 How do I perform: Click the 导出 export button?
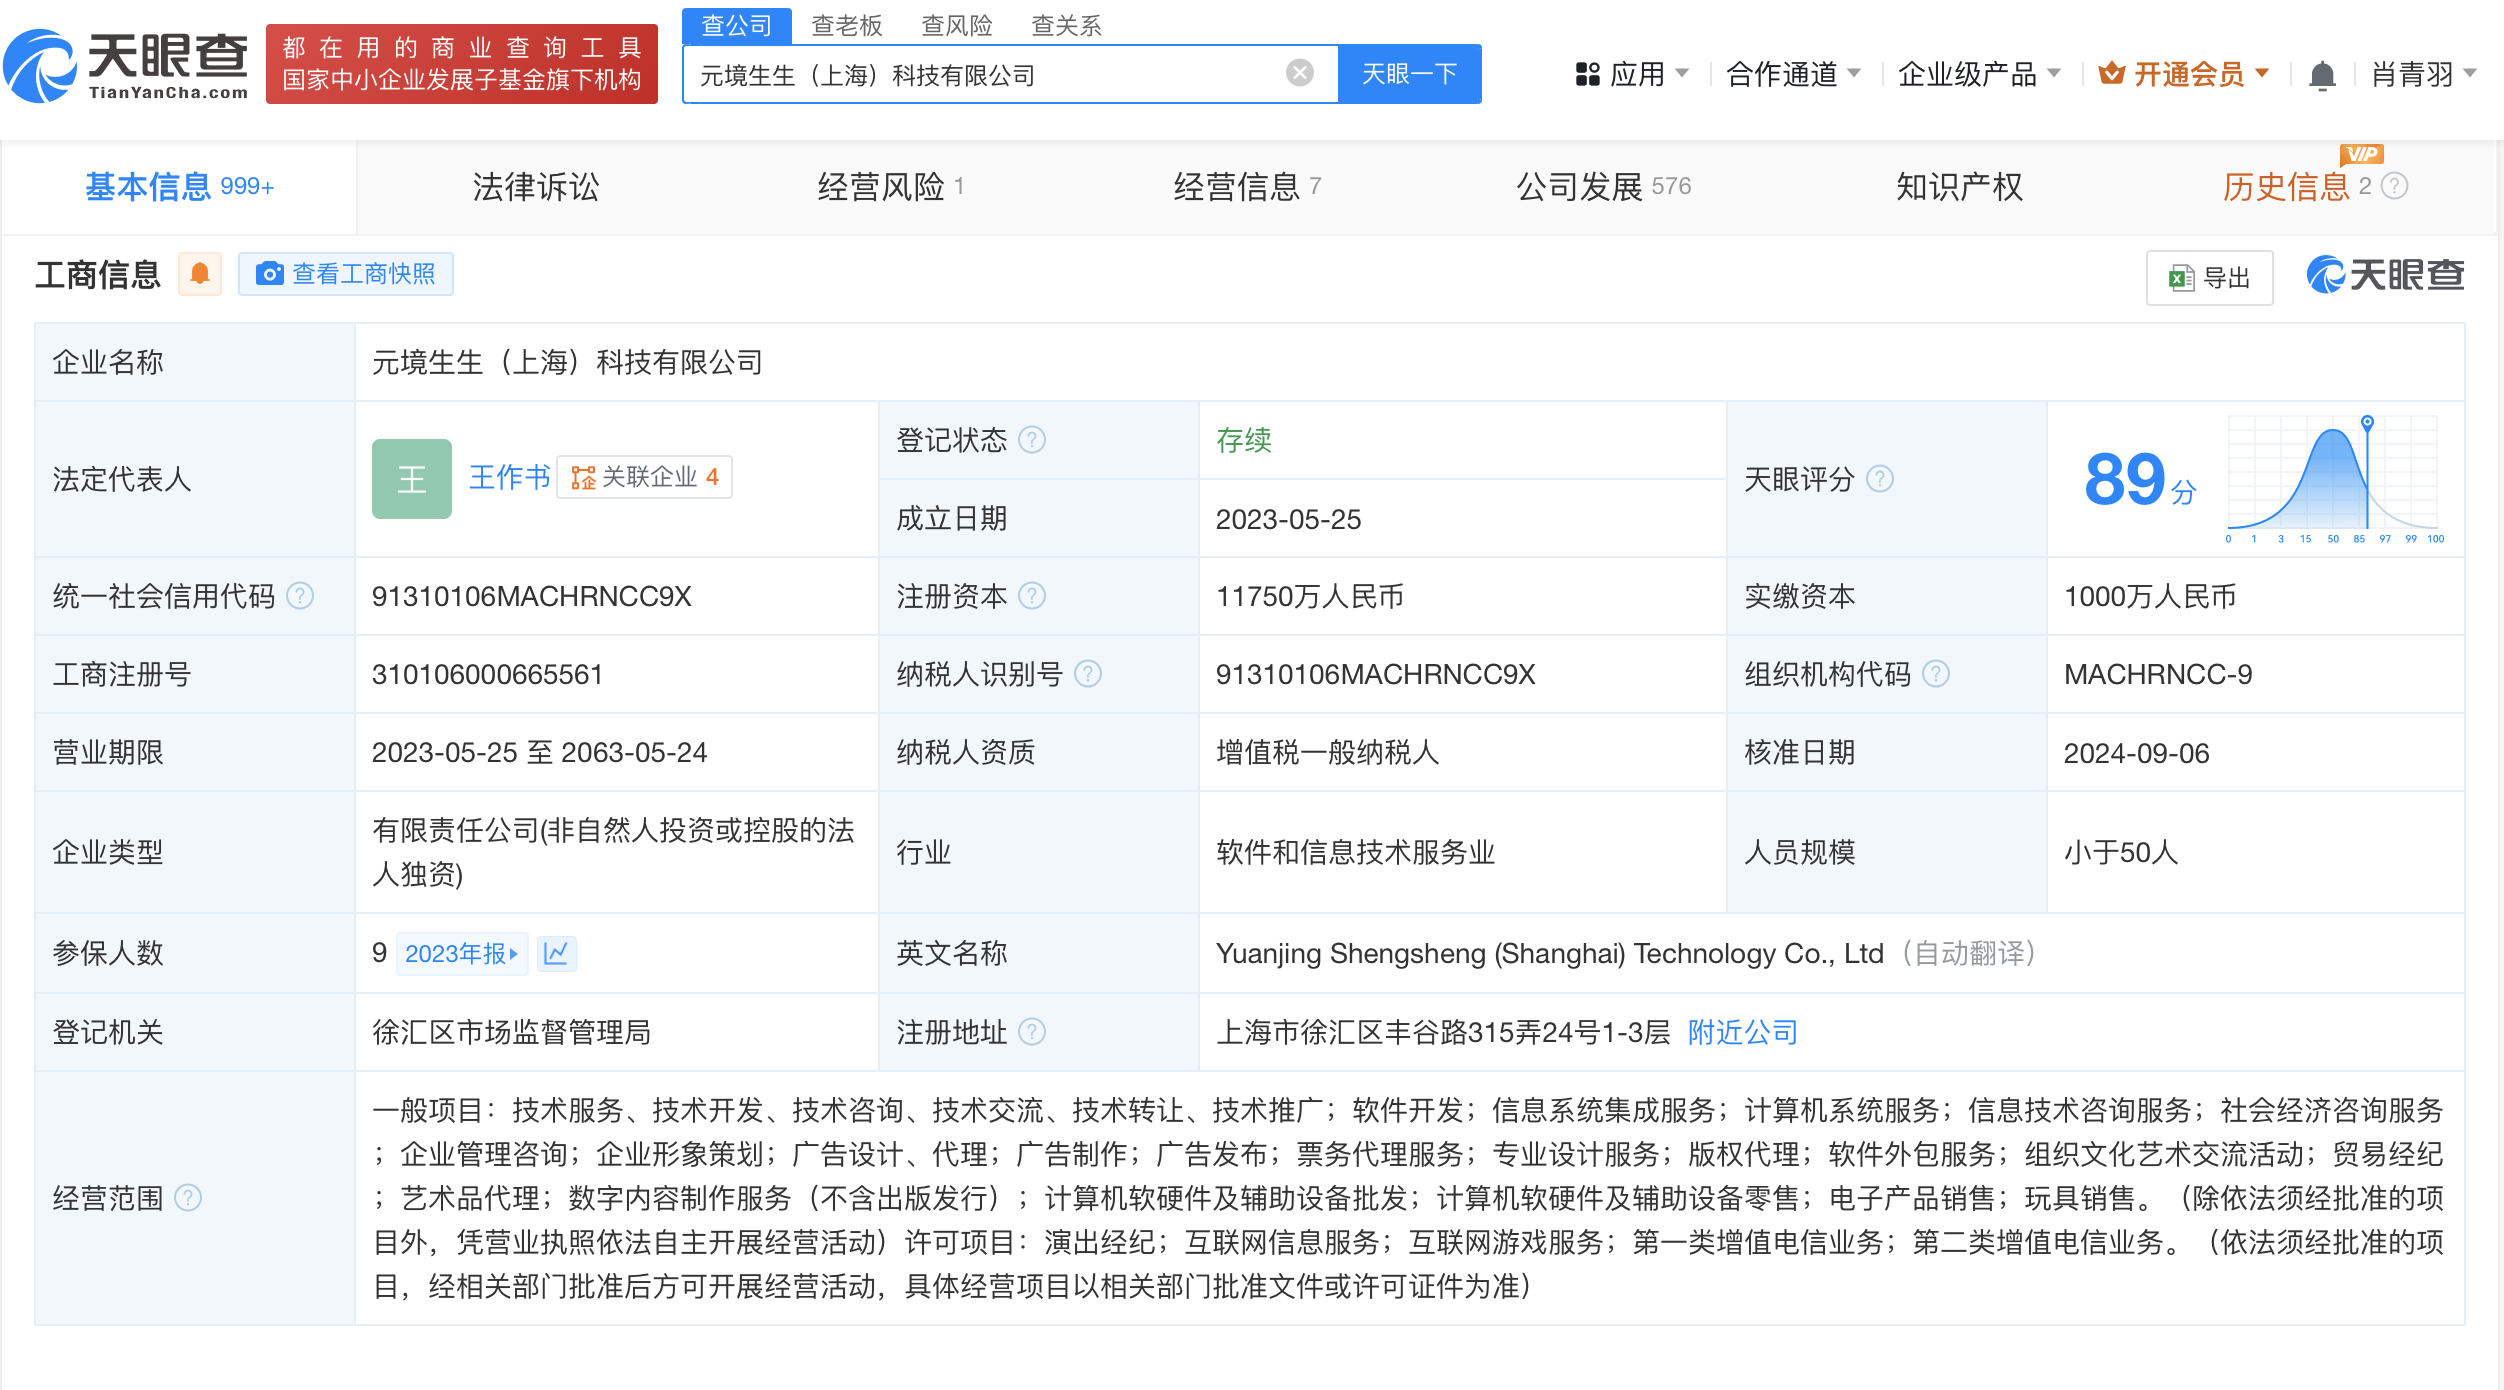2209,278
